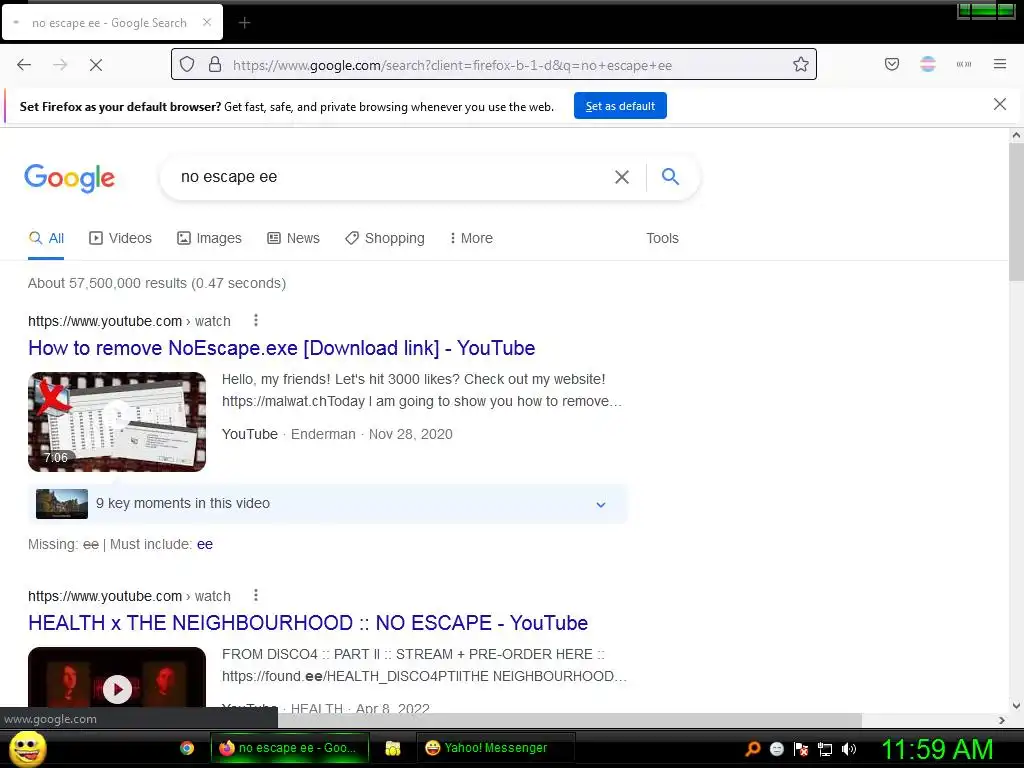1024x768 pixels.
Task: Click the horizontal scrollbar thumb
Action: pyautogui.click(x=569, y=720)
